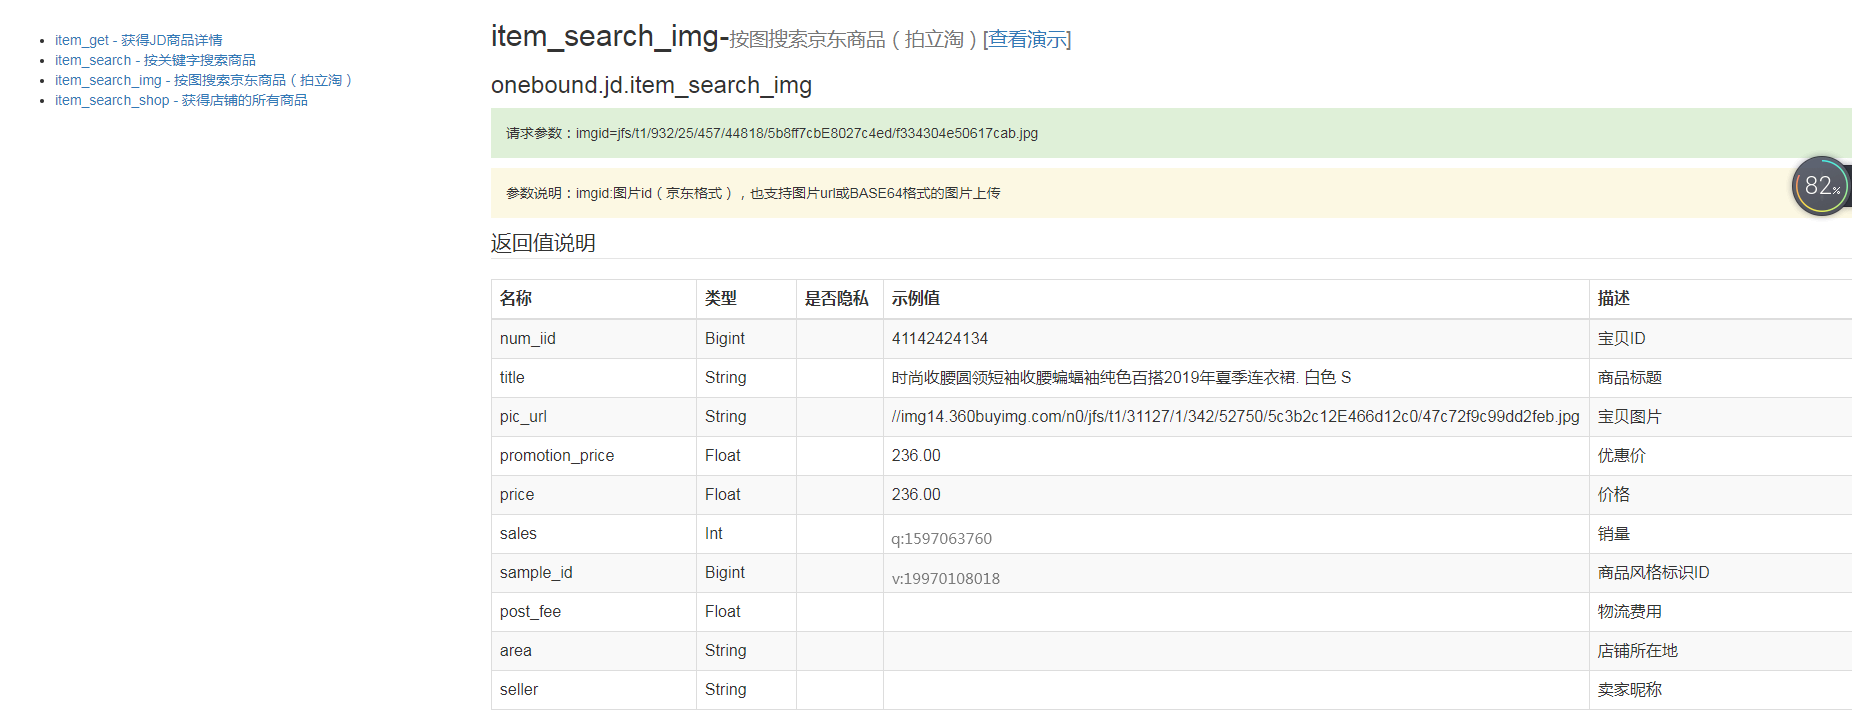Viewport: 1852px width, 726px height.
Task: Click the Float type in post_fee row
Action: click(x=723, y=611)
